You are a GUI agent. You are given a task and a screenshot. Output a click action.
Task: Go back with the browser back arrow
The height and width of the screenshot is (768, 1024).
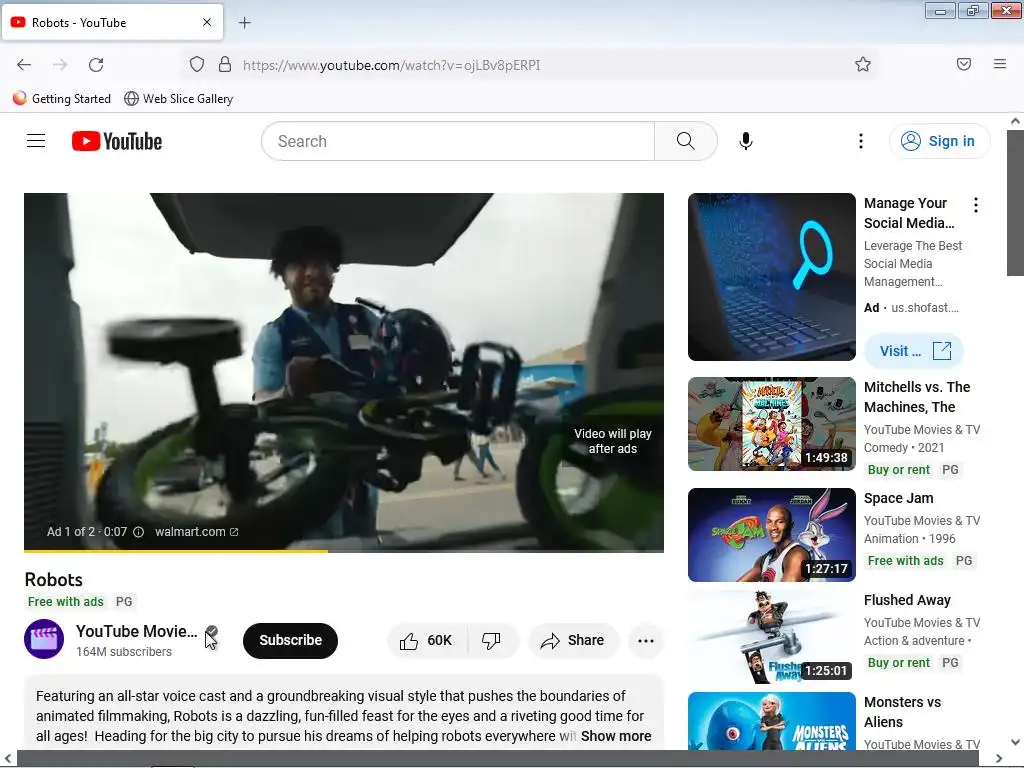pyautogui.click(x=24, y=65)
